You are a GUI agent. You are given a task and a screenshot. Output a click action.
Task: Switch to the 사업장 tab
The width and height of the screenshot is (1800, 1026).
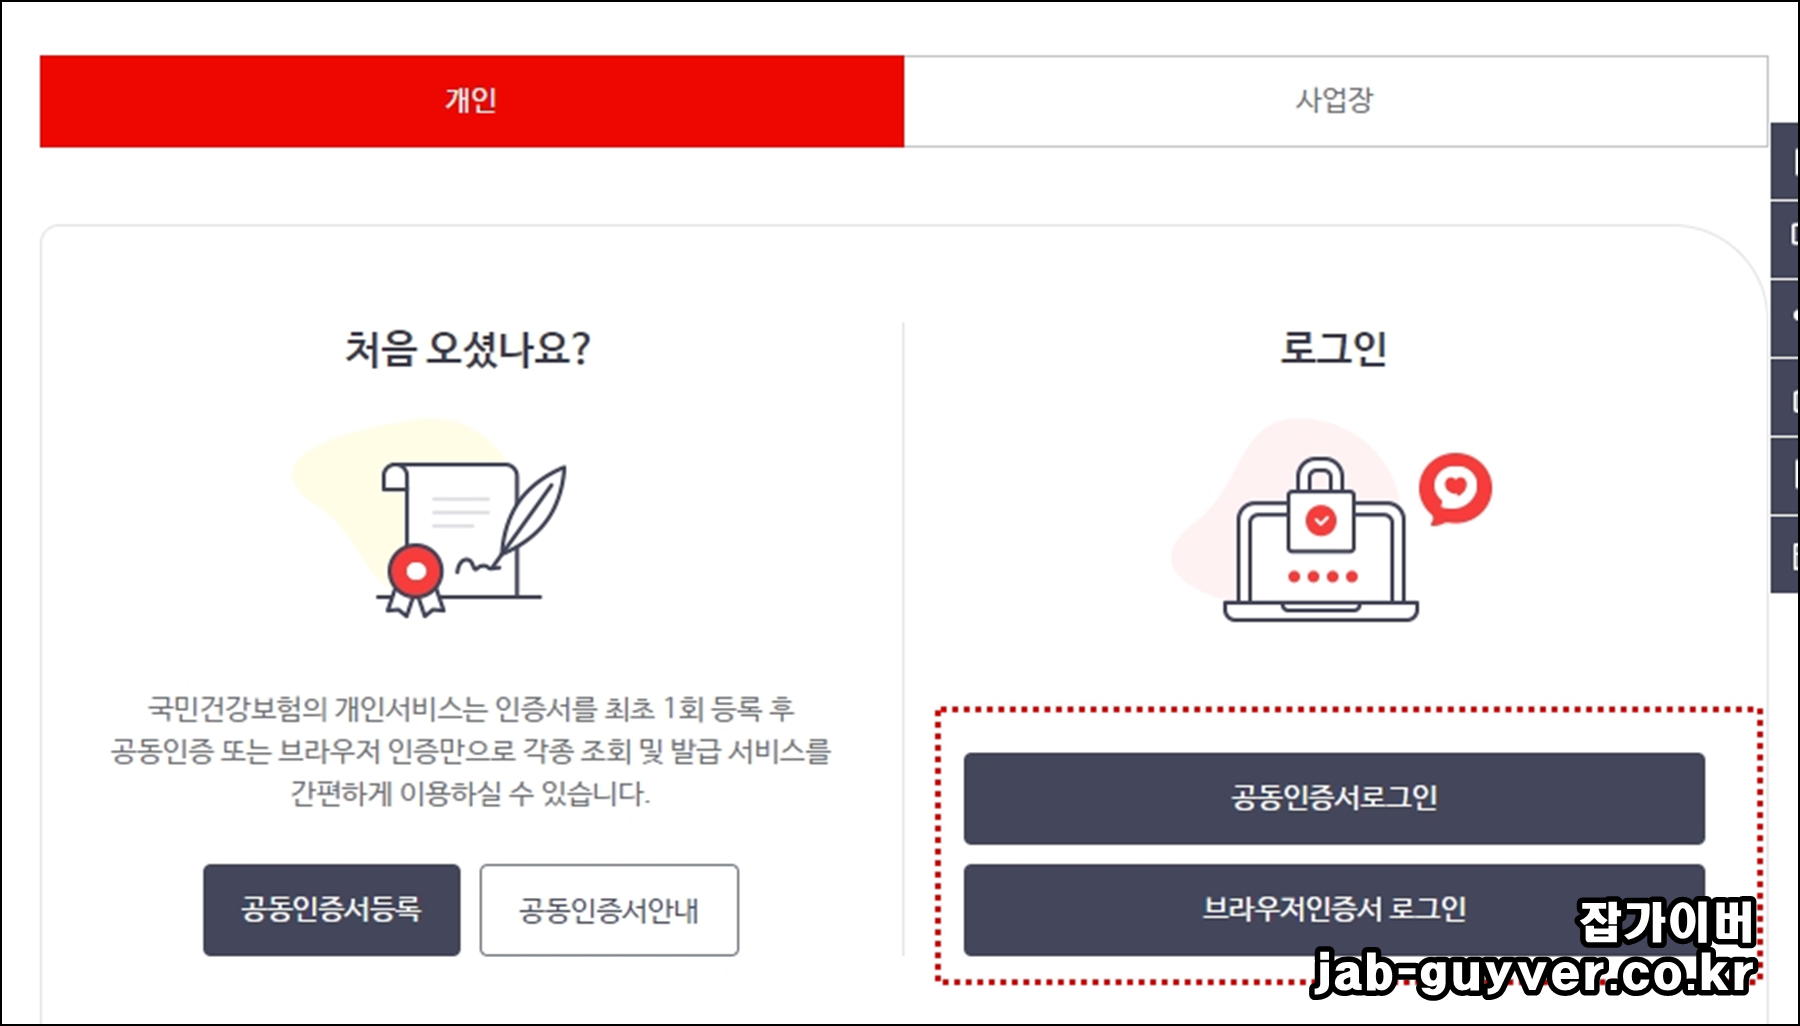[1335, 101]
